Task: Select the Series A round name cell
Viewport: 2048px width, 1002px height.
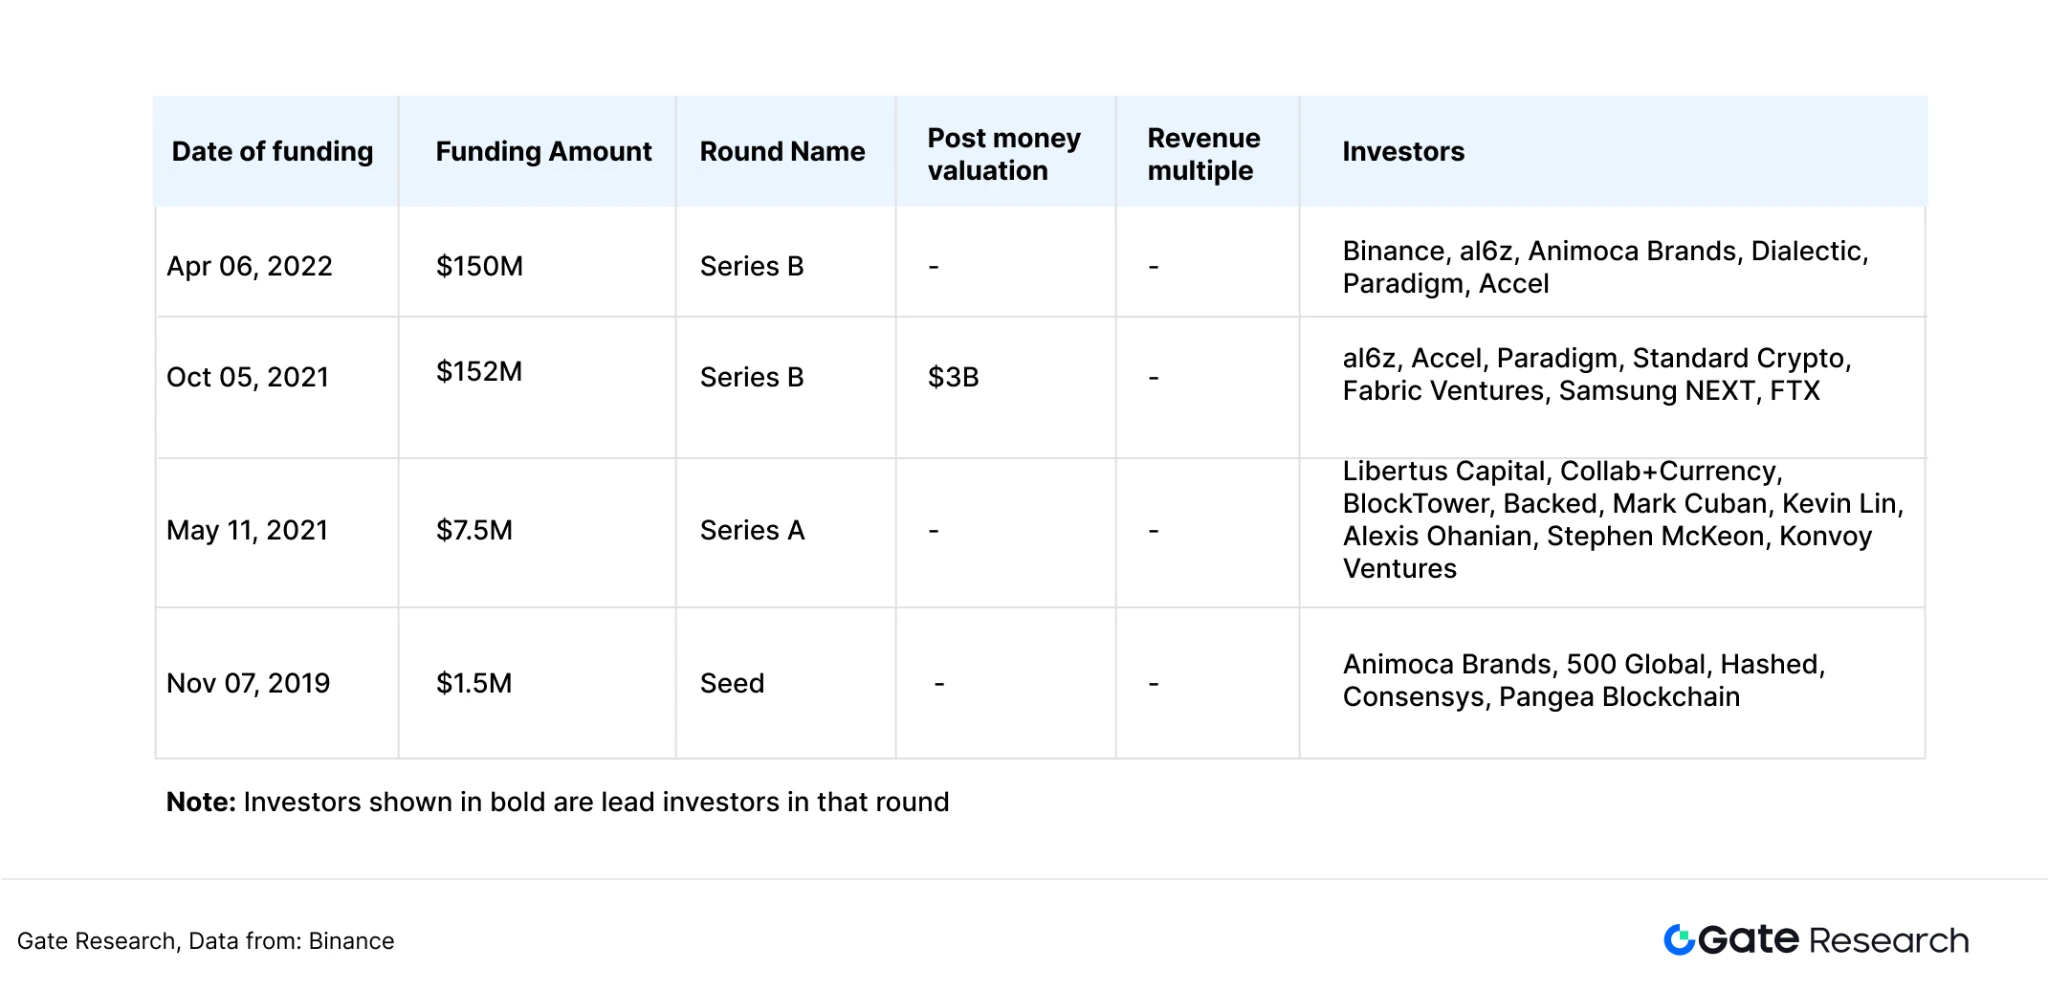Action: tap(752, 531)
